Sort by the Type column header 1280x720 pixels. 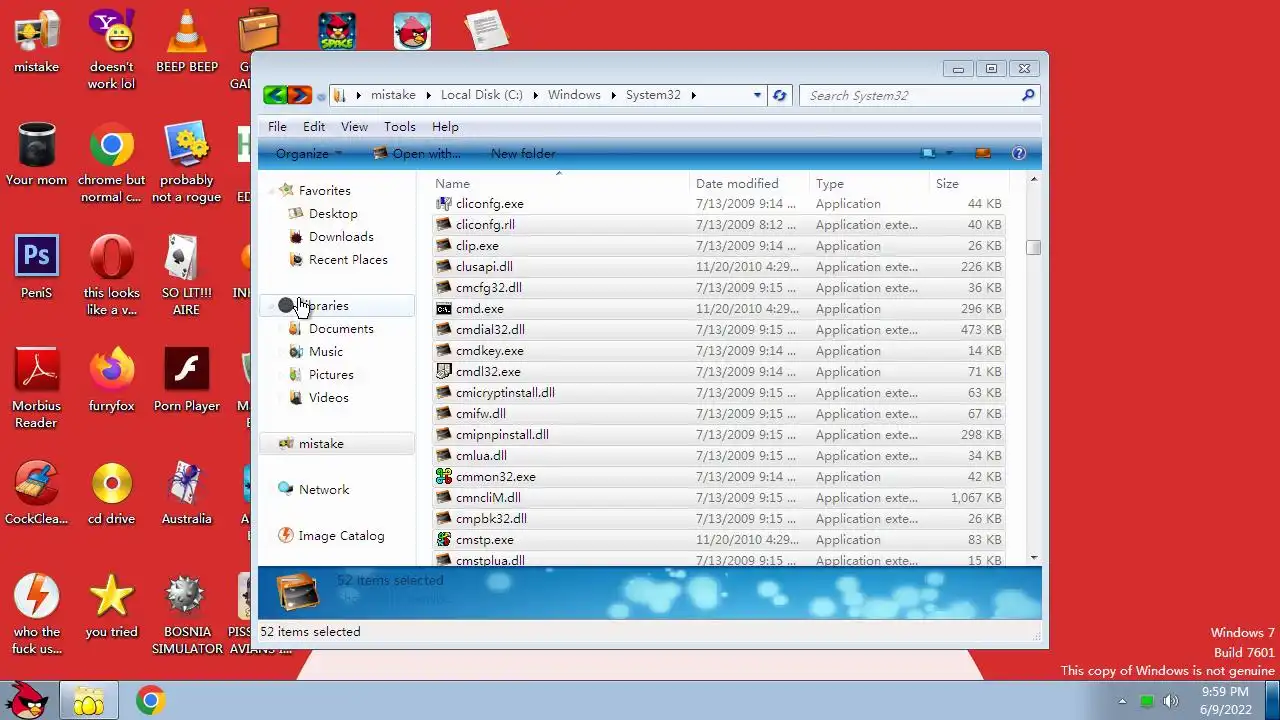click(x=869, y=183)
